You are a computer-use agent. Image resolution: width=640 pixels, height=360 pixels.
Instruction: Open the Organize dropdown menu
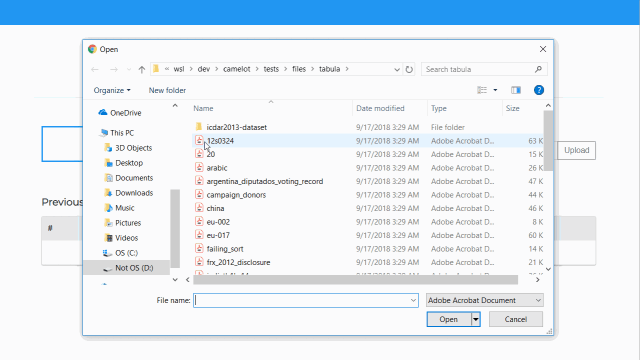click(x=112, y=90)
